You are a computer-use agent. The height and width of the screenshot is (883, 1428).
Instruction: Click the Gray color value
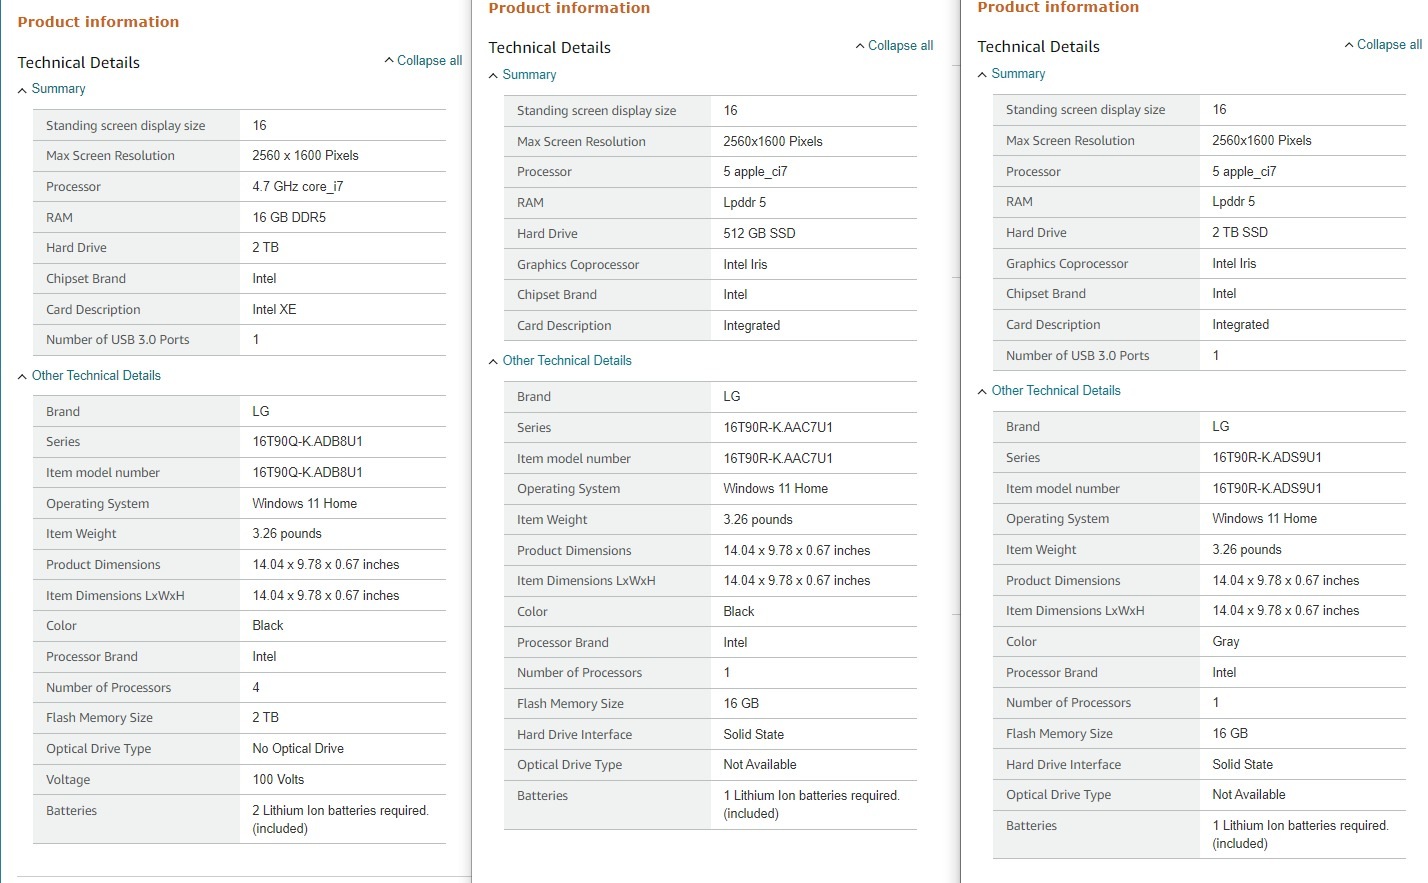pyautogui.click(x=1226, y=642)
